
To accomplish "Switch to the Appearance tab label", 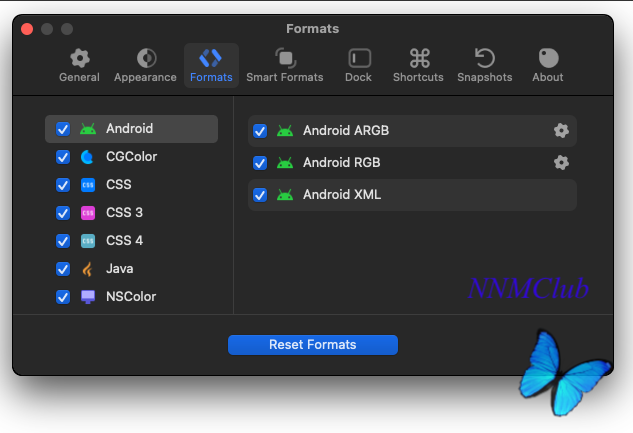I will 145,77.
